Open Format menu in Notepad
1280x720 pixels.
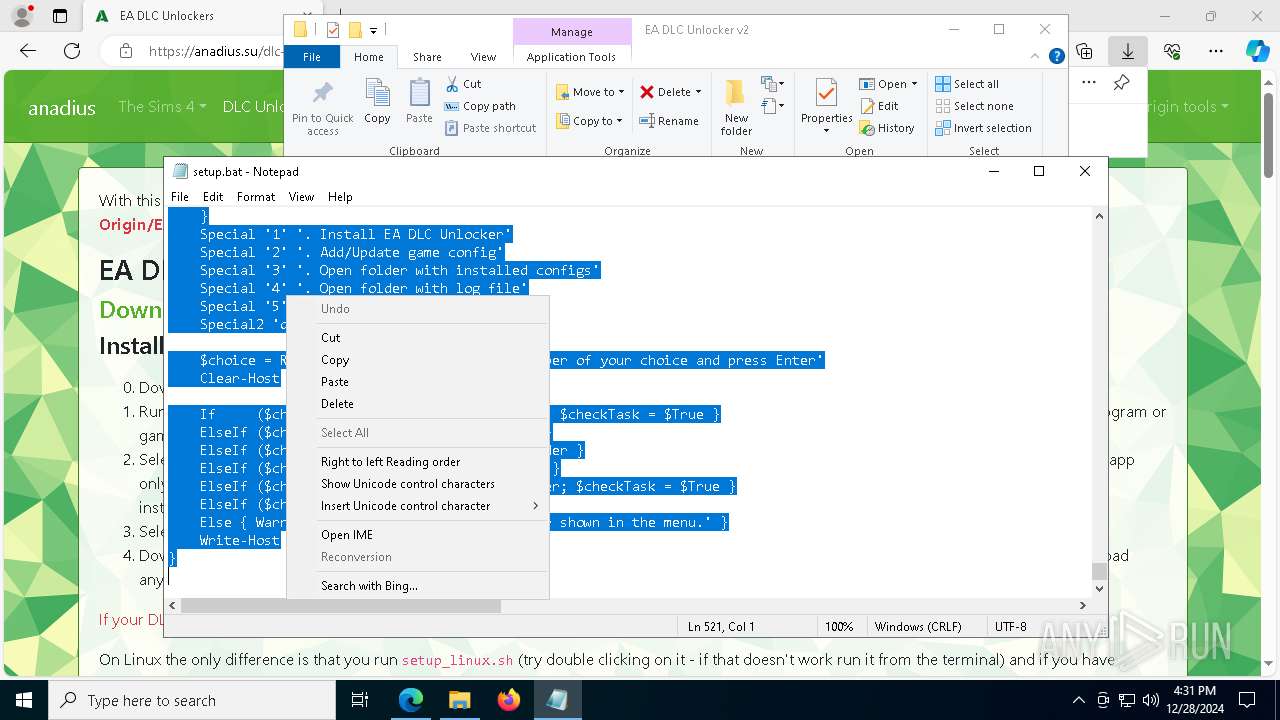(x=256, y=197)
